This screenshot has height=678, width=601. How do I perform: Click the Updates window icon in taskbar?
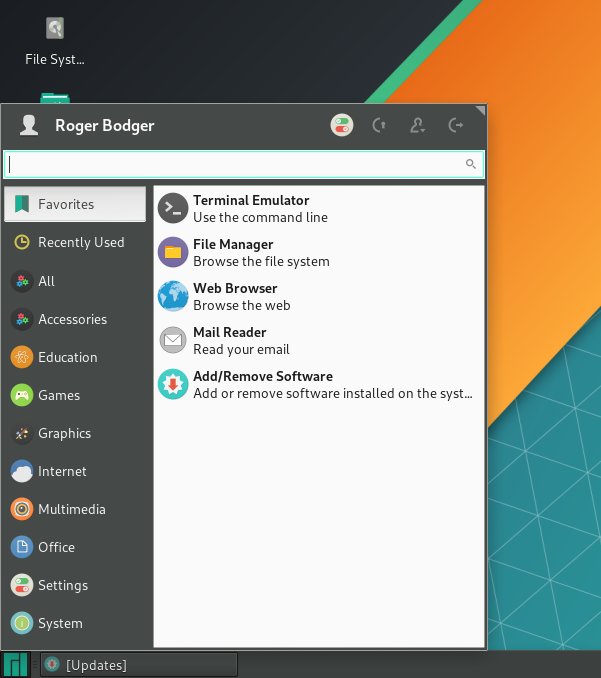[52, 664]
